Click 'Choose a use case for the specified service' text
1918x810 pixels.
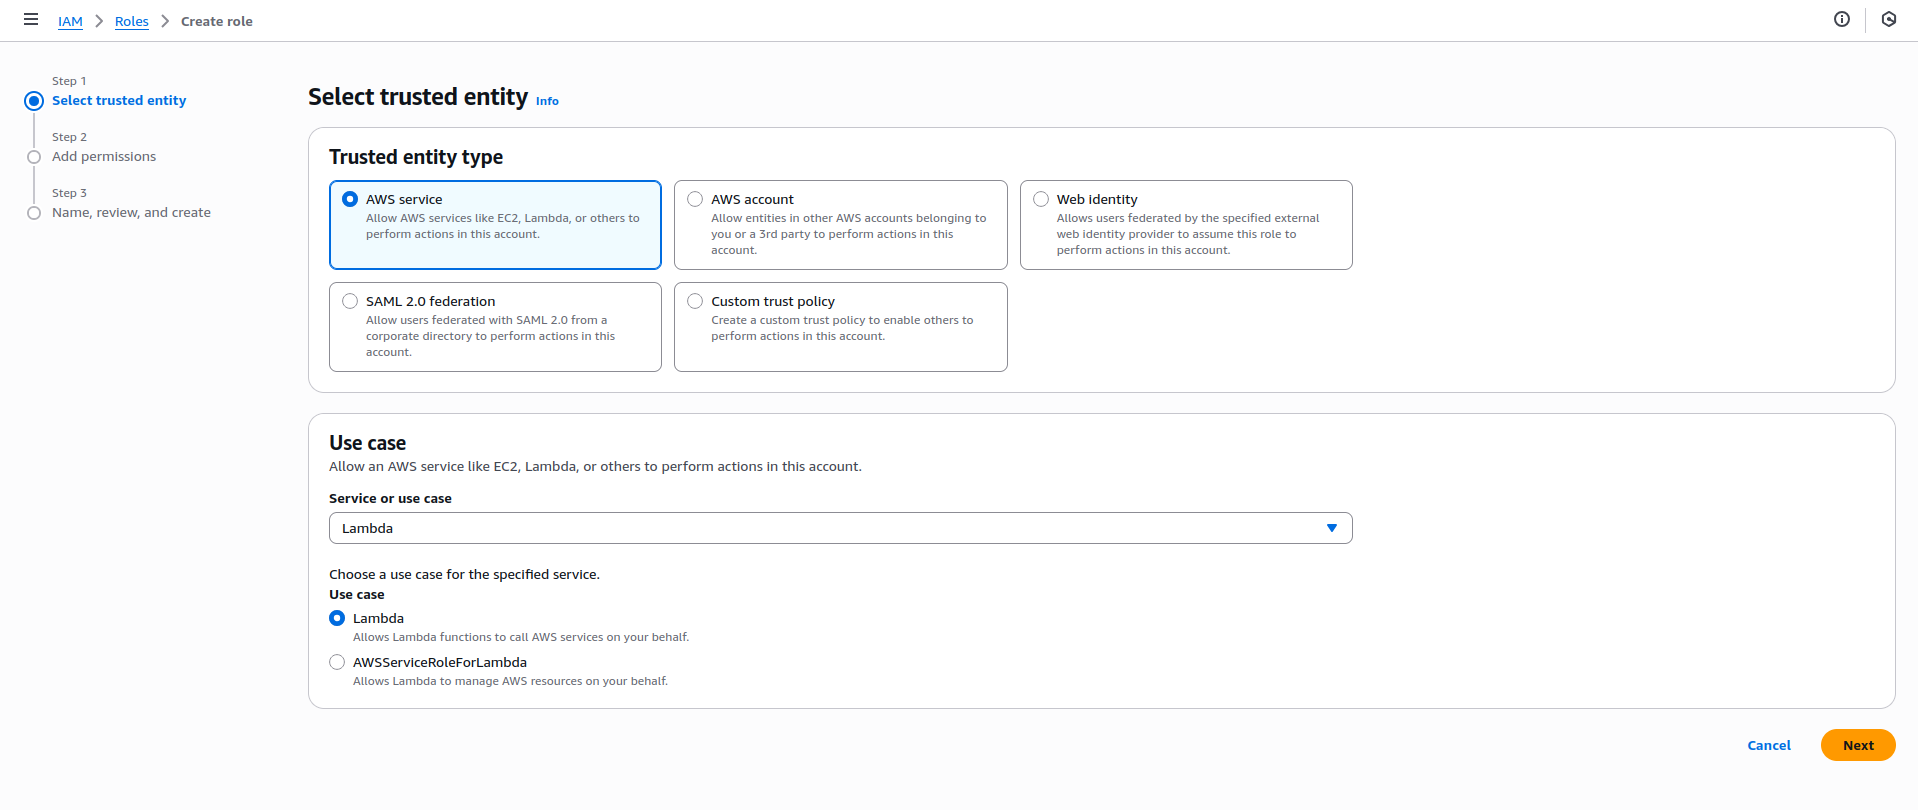coord(464,574)
